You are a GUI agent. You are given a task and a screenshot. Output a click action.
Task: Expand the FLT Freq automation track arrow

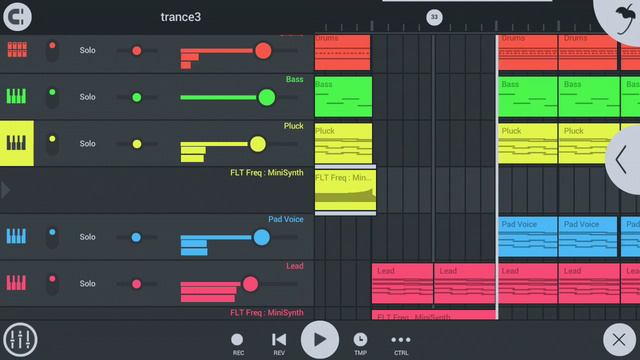click(5, 190)
